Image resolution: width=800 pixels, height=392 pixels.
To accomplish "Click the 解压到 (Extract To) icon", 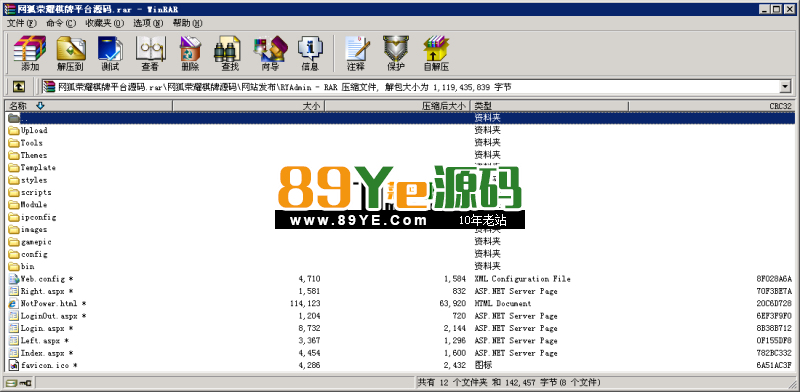I will [x=70, y=54].
